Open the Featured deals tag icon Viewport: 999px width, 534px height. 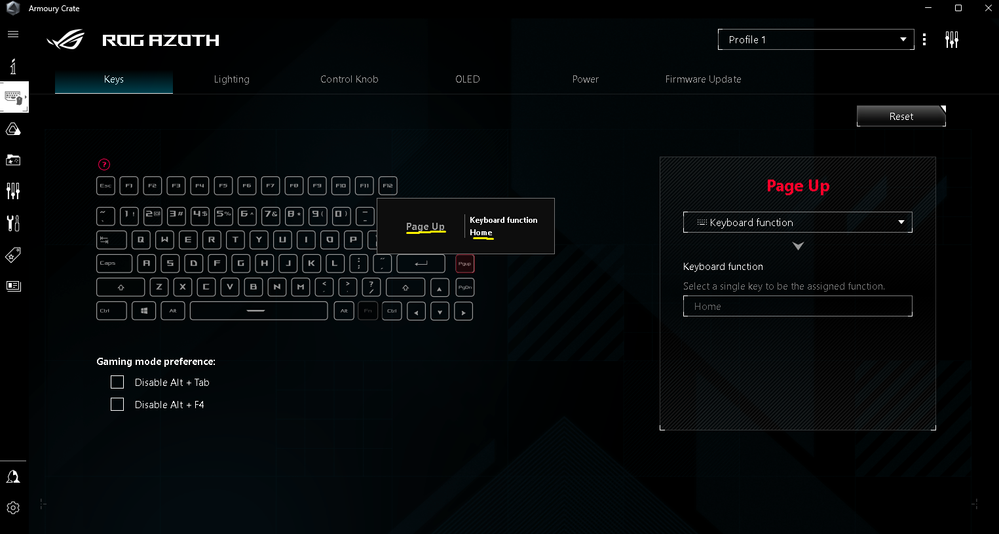pos(13,255)
